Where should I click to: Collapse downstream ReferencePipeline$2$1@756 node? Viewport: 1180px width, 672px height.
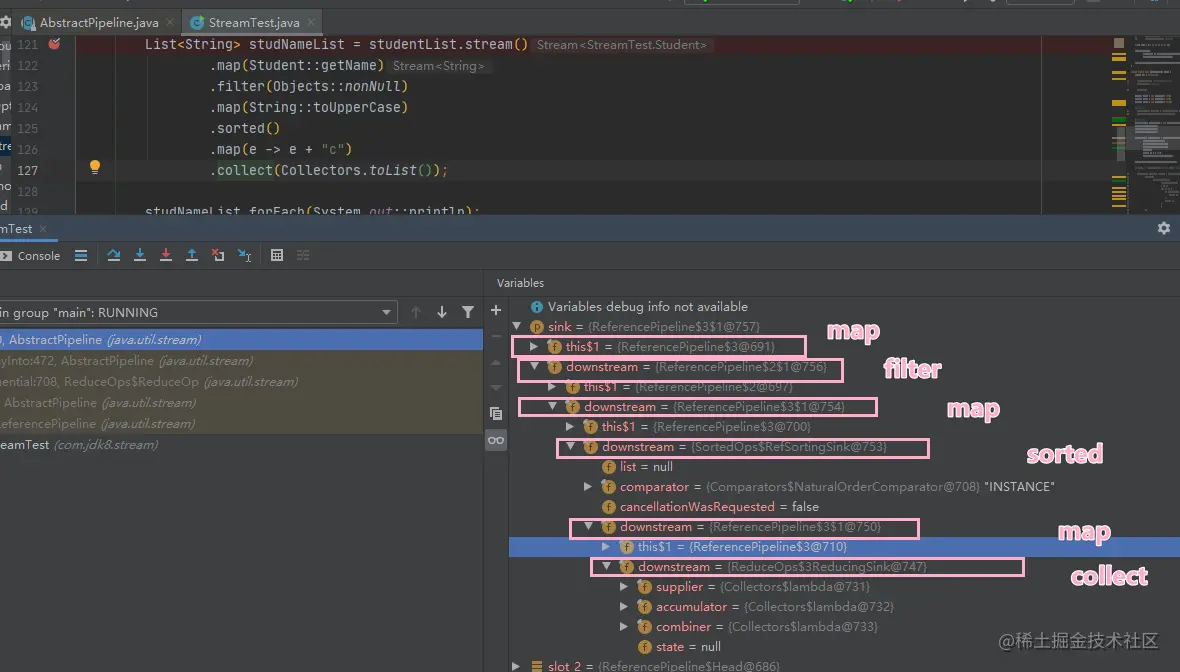click(535, 366)
